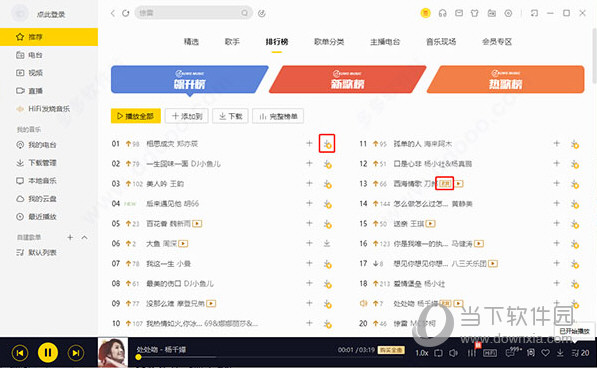Select the 排行榜 tab
The height and width of the screenshot is (368, 597).
coord(277,41)
